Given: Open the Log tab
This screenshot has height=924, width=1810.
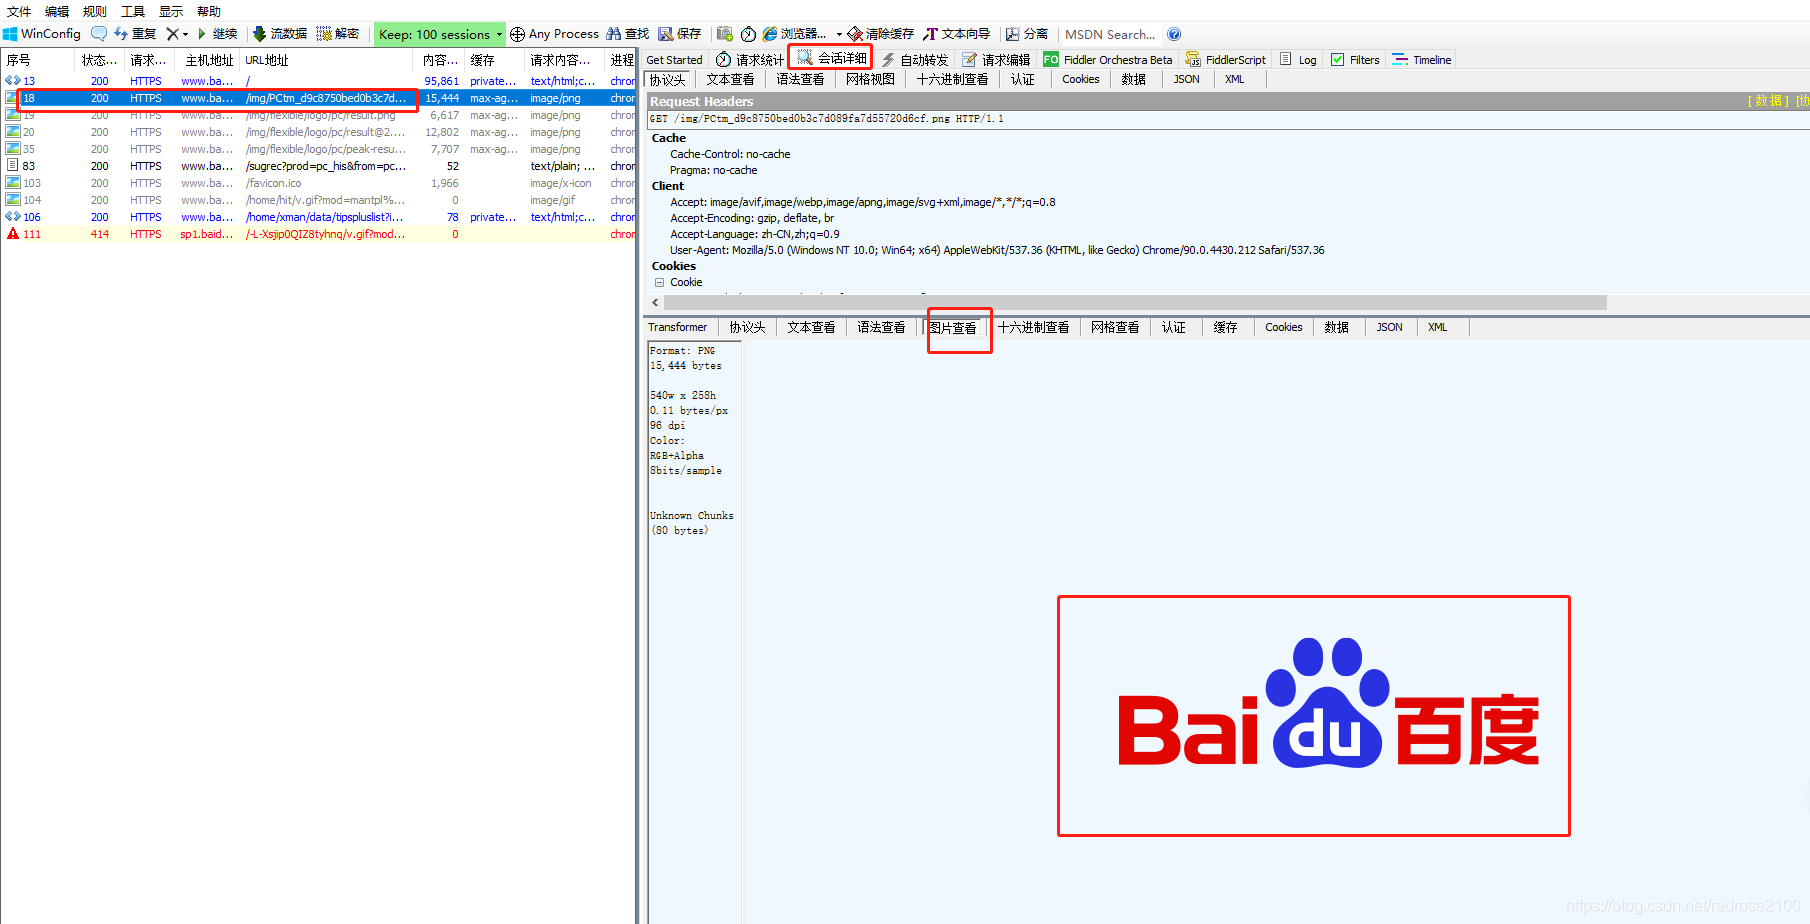Looking at the screenshot, I should click(1298, 60).
